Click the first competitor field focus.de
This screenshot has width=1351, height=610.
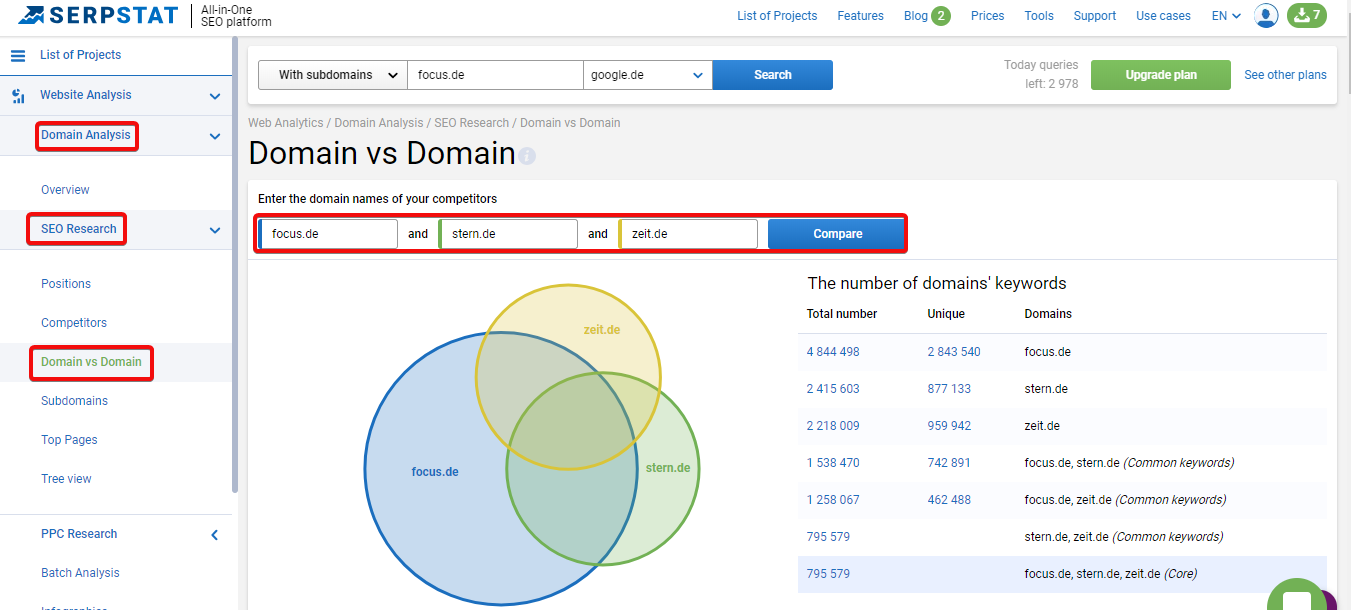click(328, 234)
